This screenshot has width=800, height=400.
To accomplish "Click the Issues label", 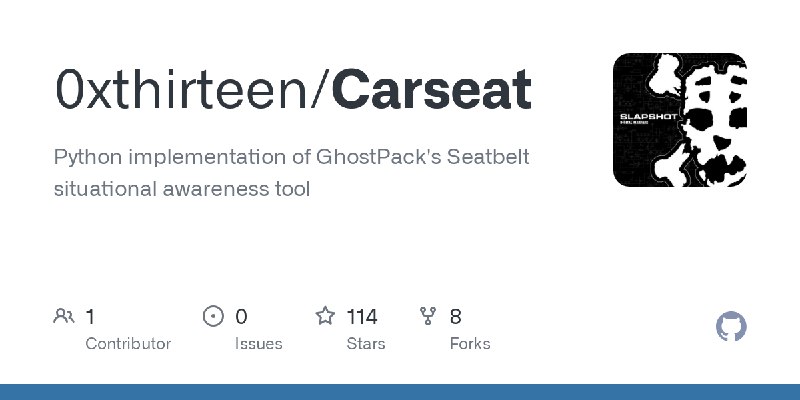I will point(259,344).
